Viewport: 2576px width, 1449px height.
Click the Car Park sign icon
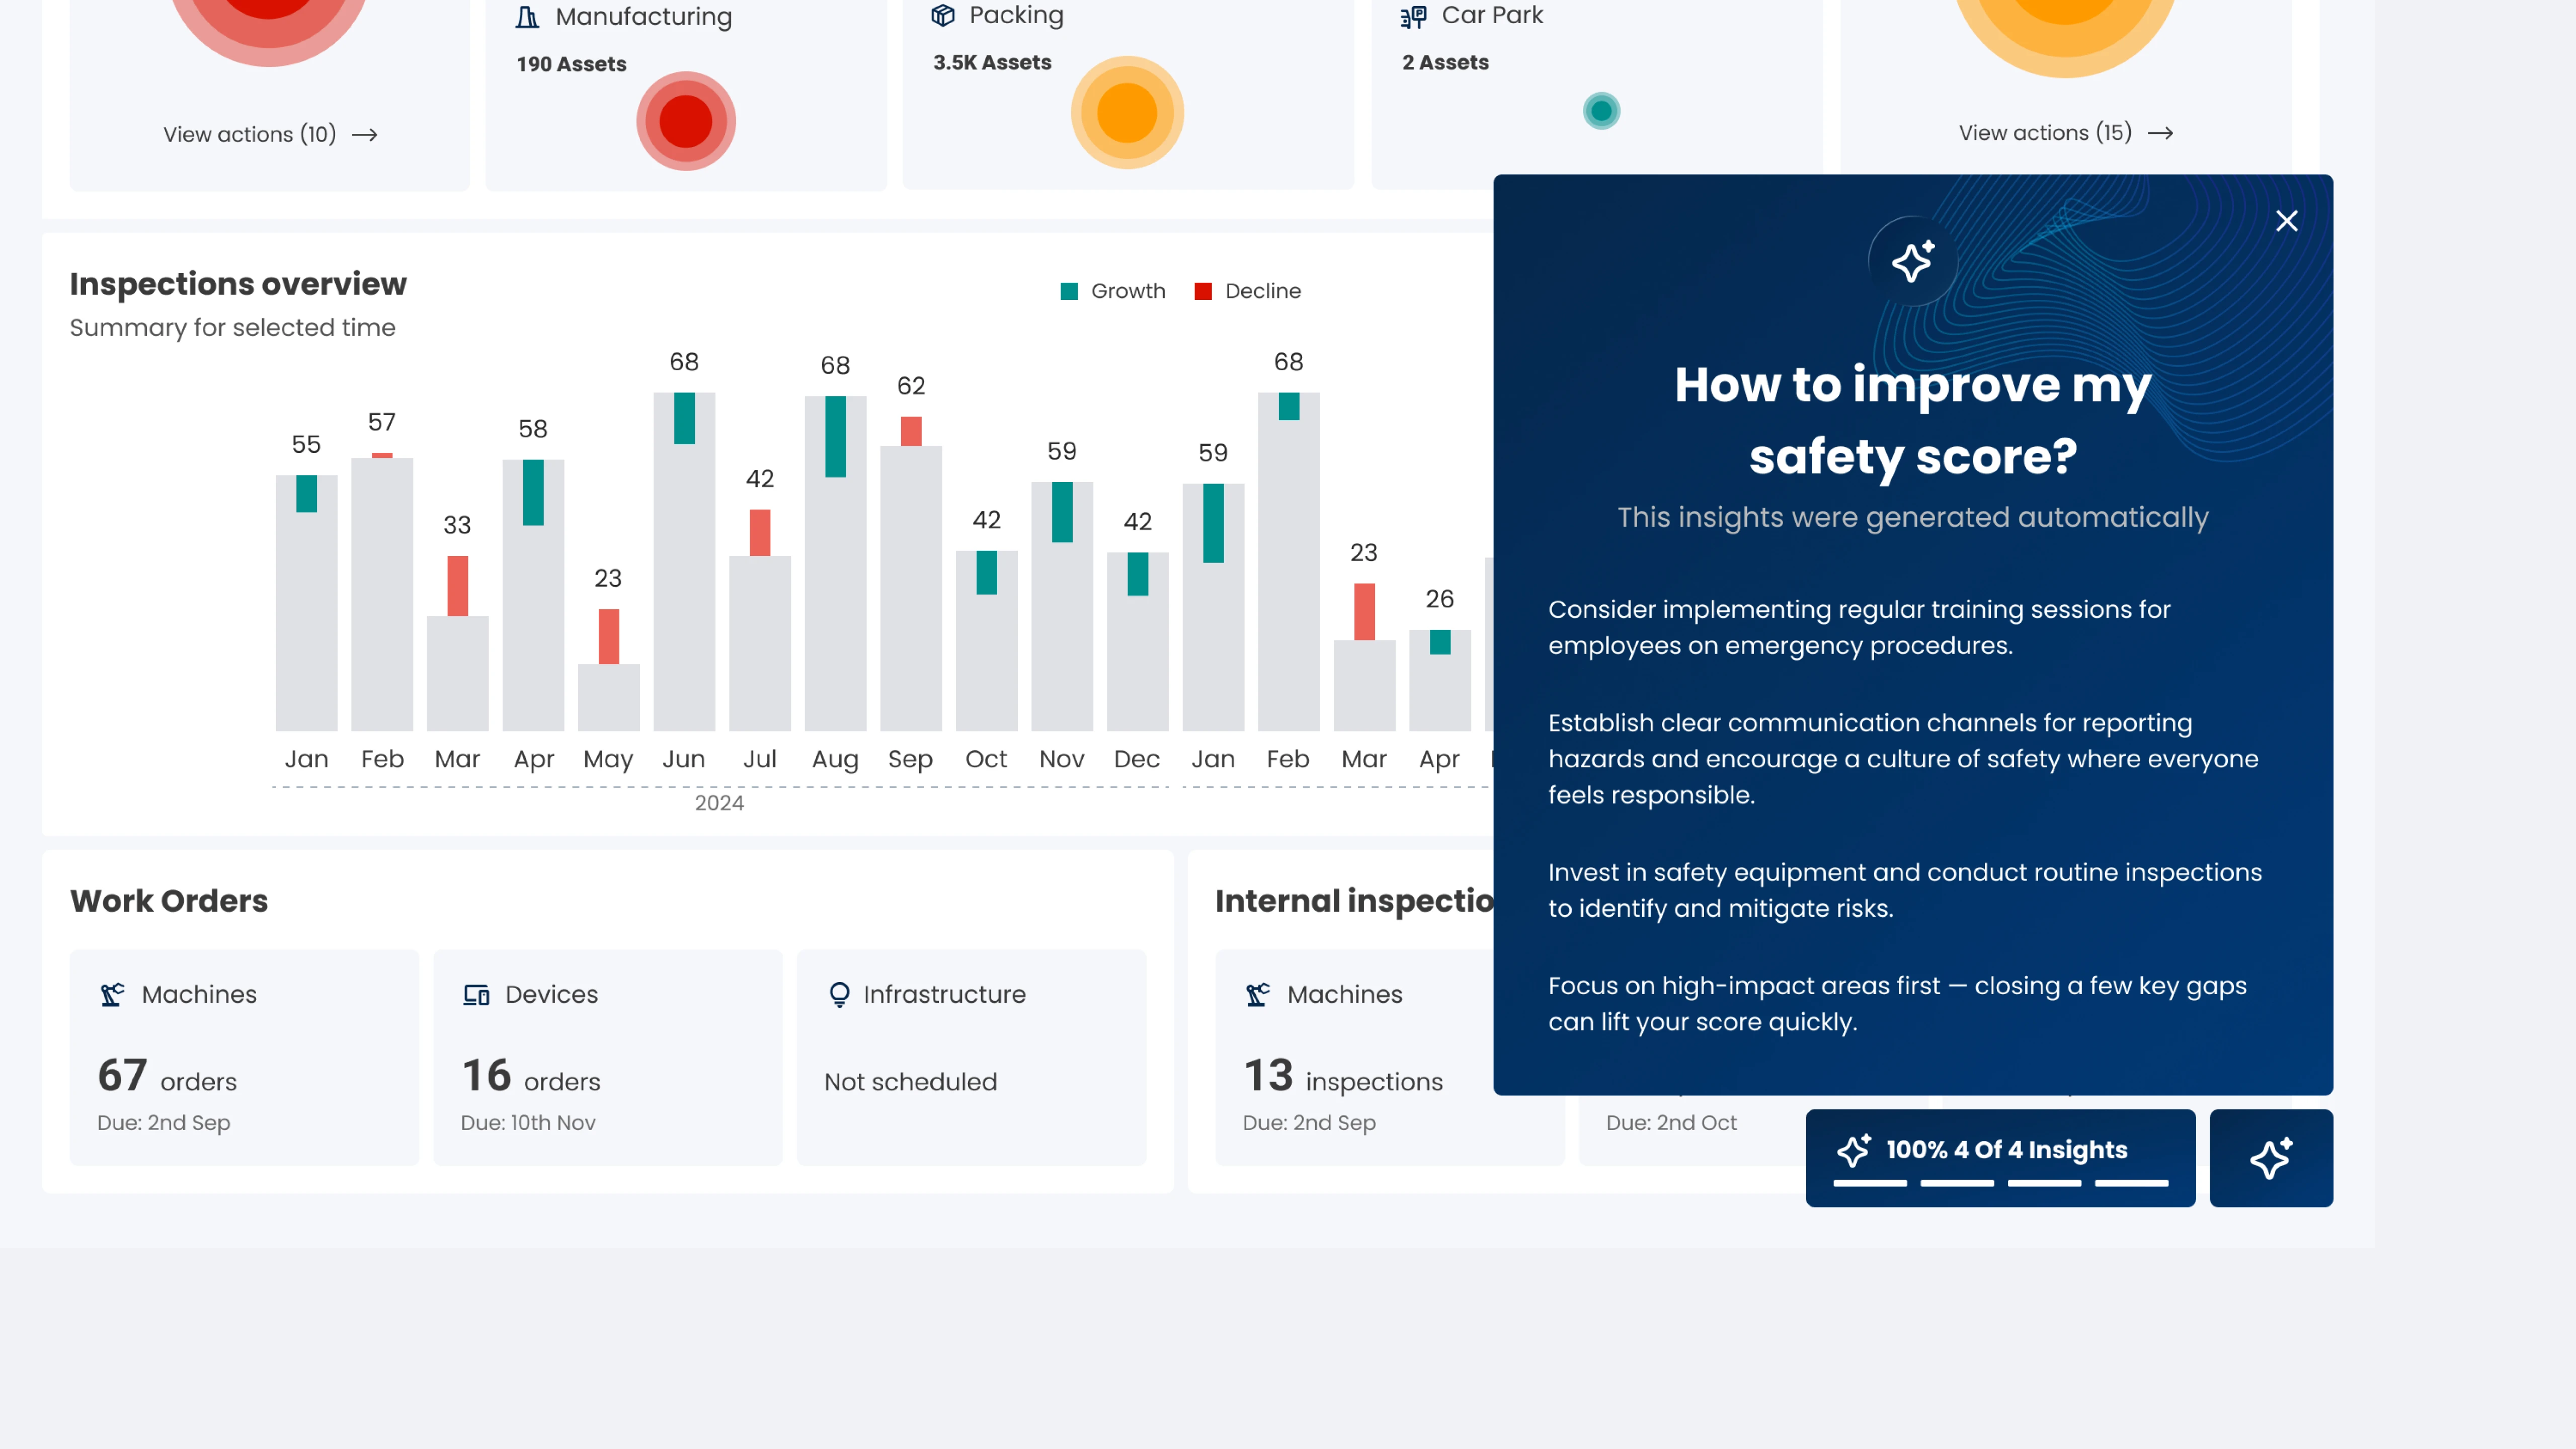coord(1413,16)
